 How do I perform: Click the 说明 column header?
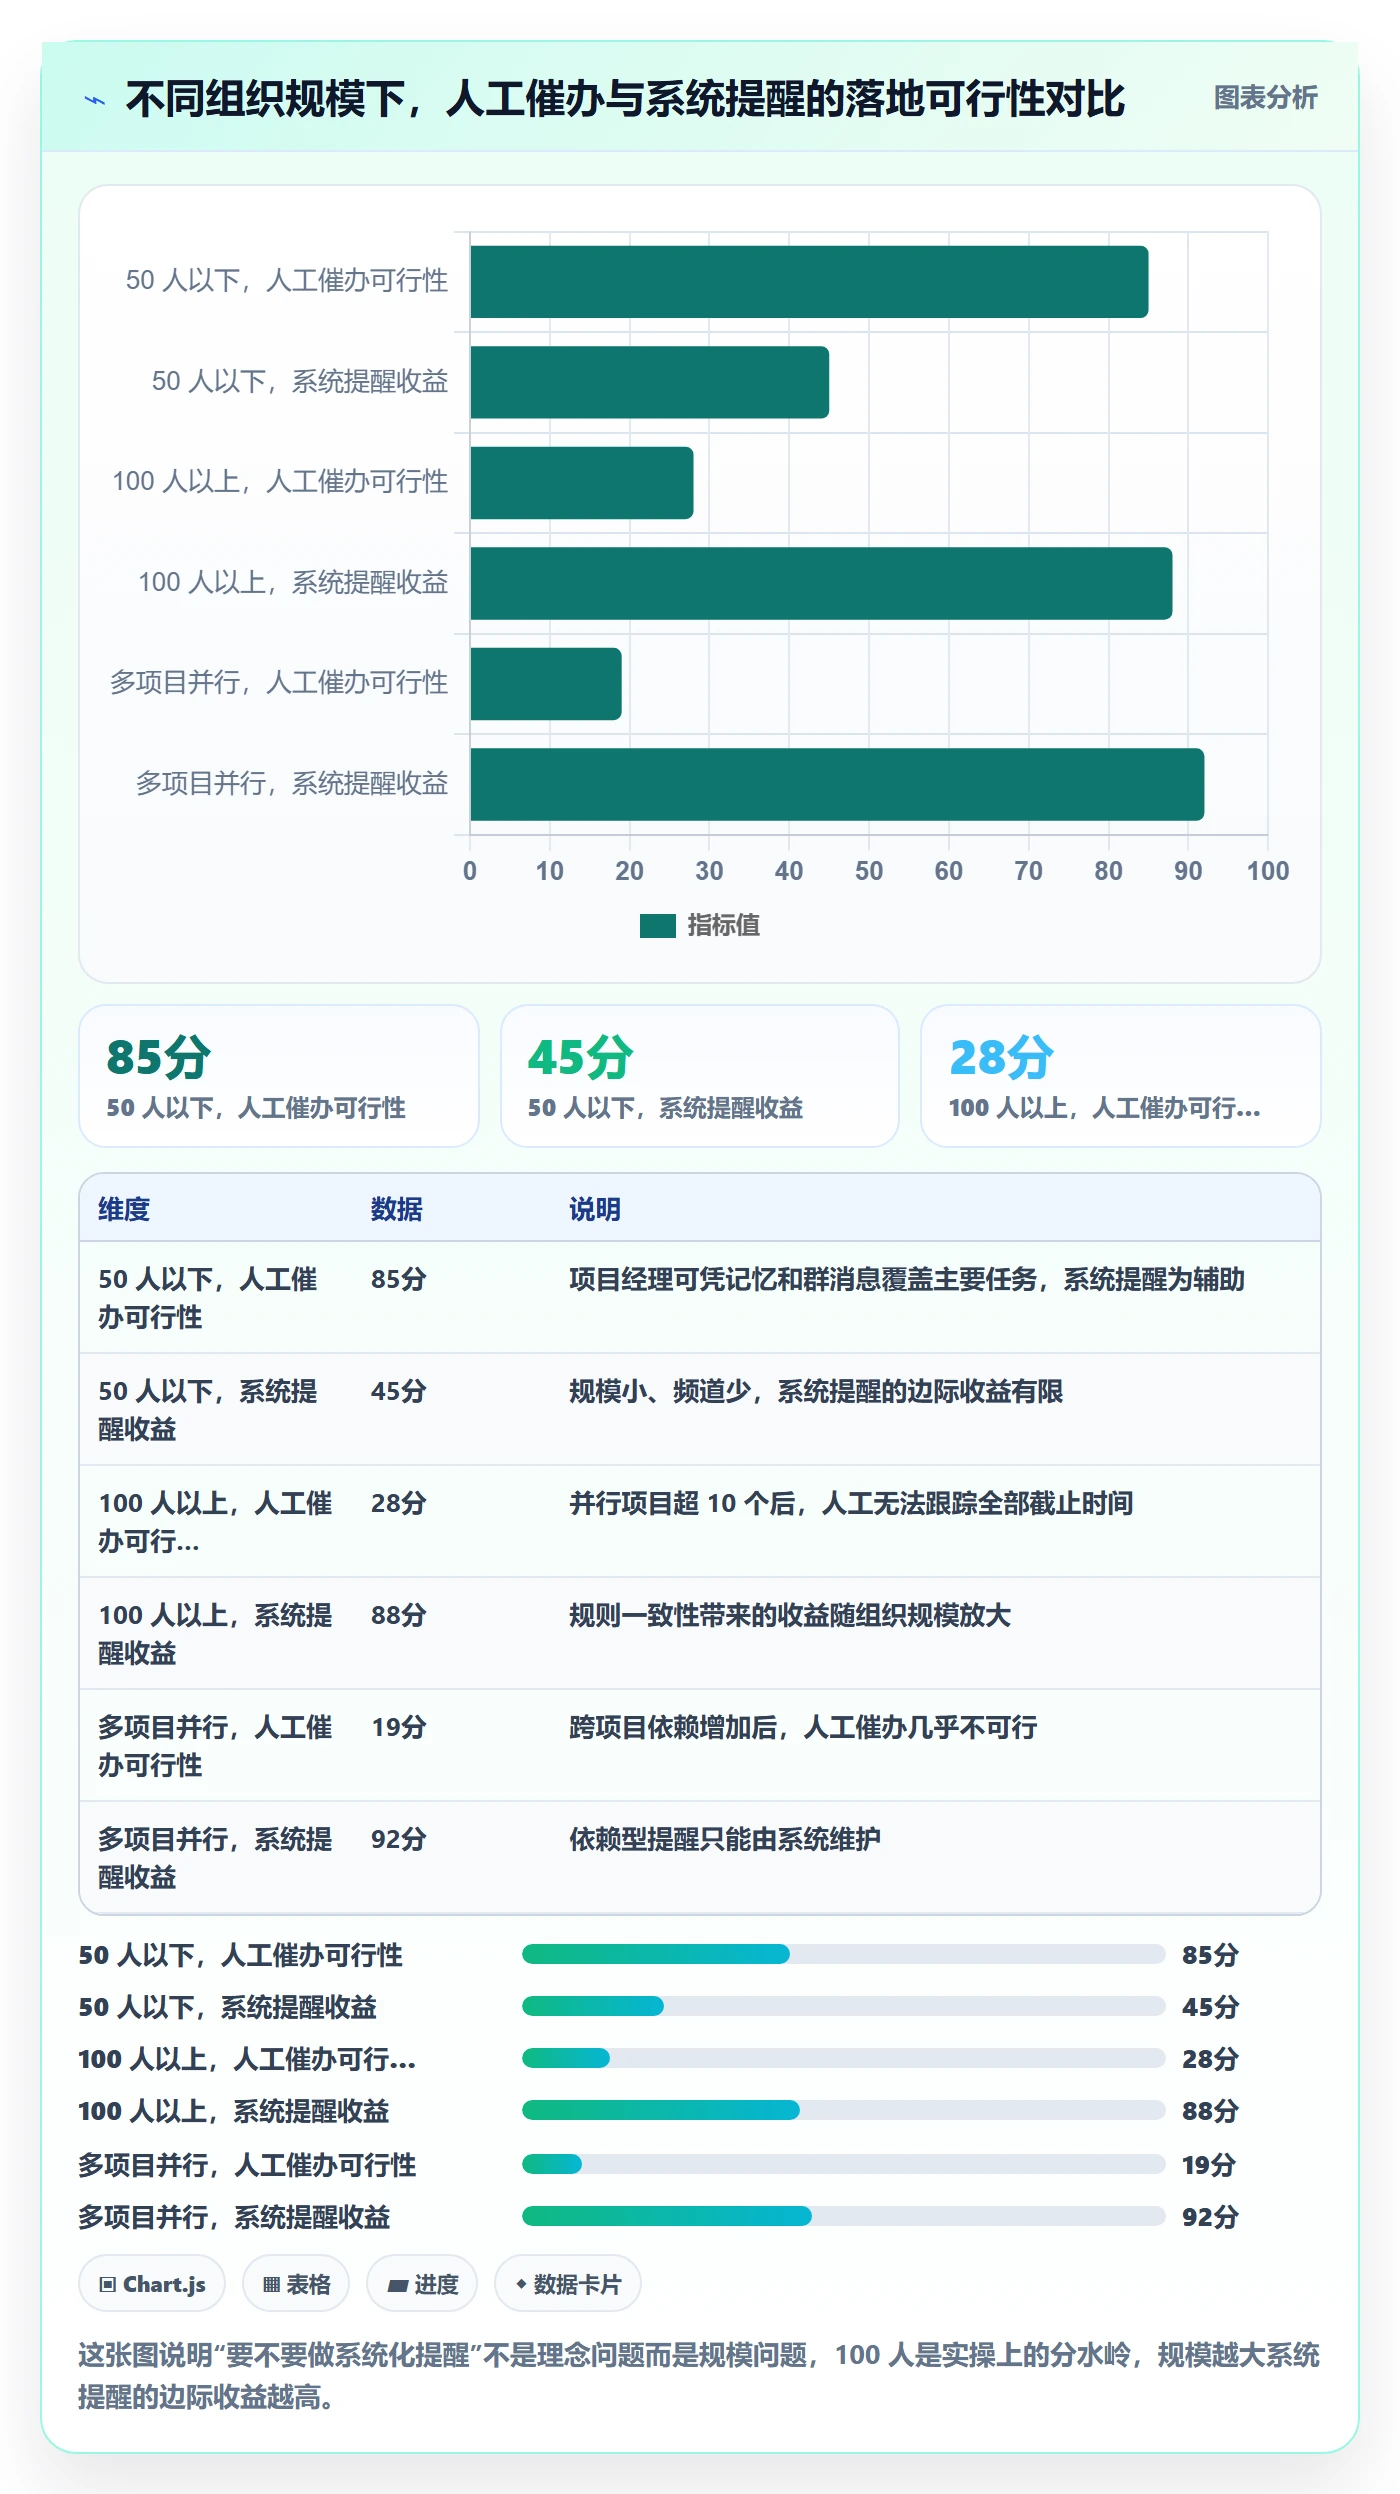coord(595,1209)
